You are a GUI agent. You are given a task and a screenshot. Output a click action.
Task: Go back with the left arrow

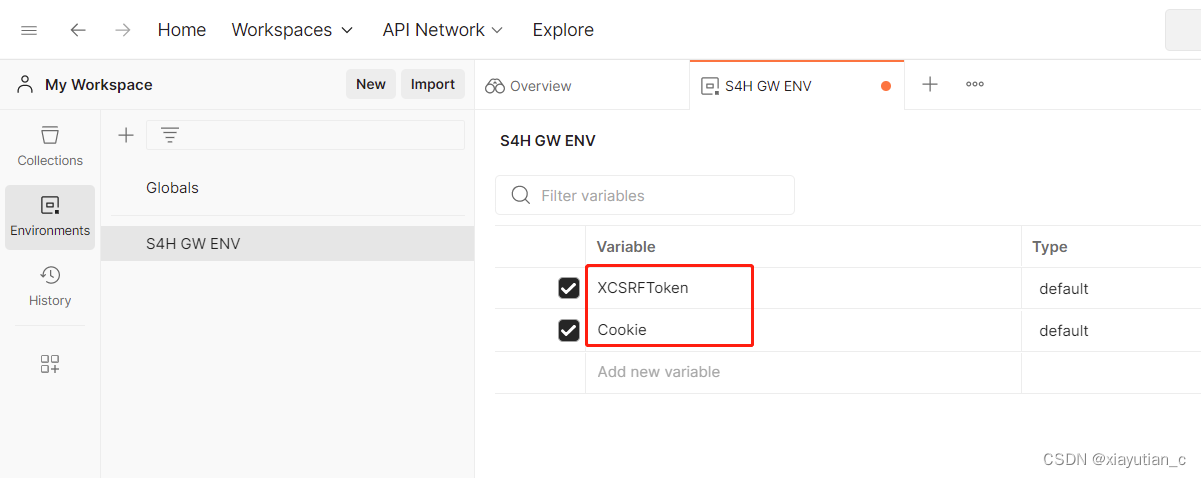tap(78, 30)
